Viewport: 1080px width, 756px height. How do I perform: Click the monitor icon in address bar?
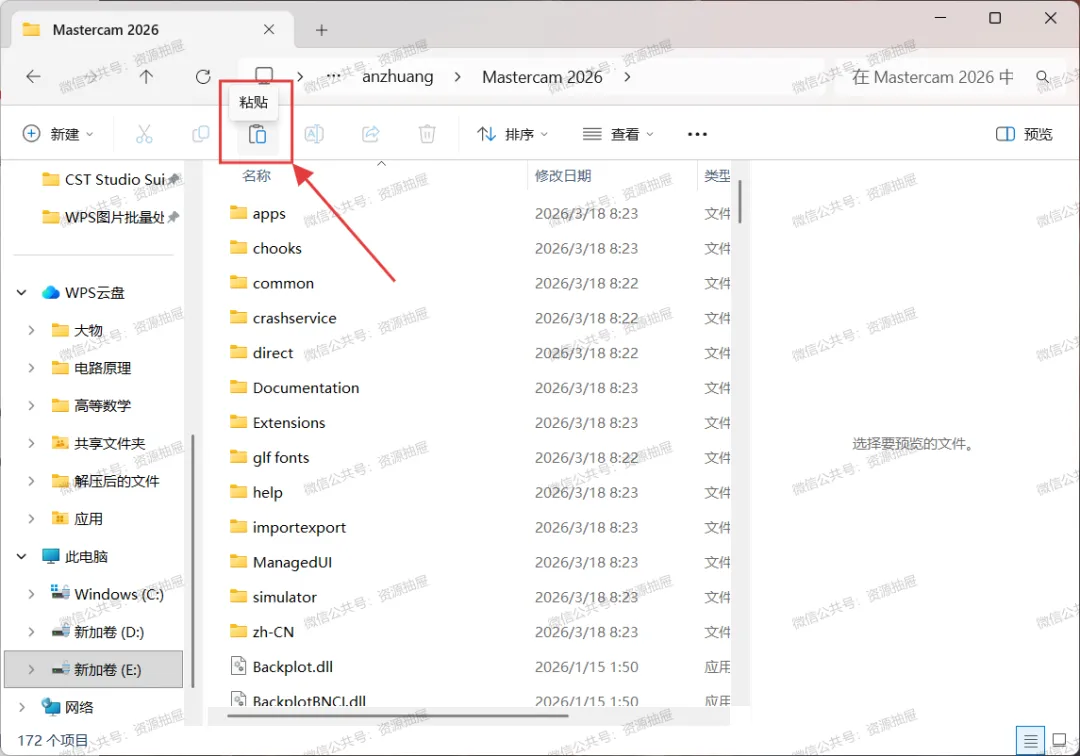(x=264, y=75)
